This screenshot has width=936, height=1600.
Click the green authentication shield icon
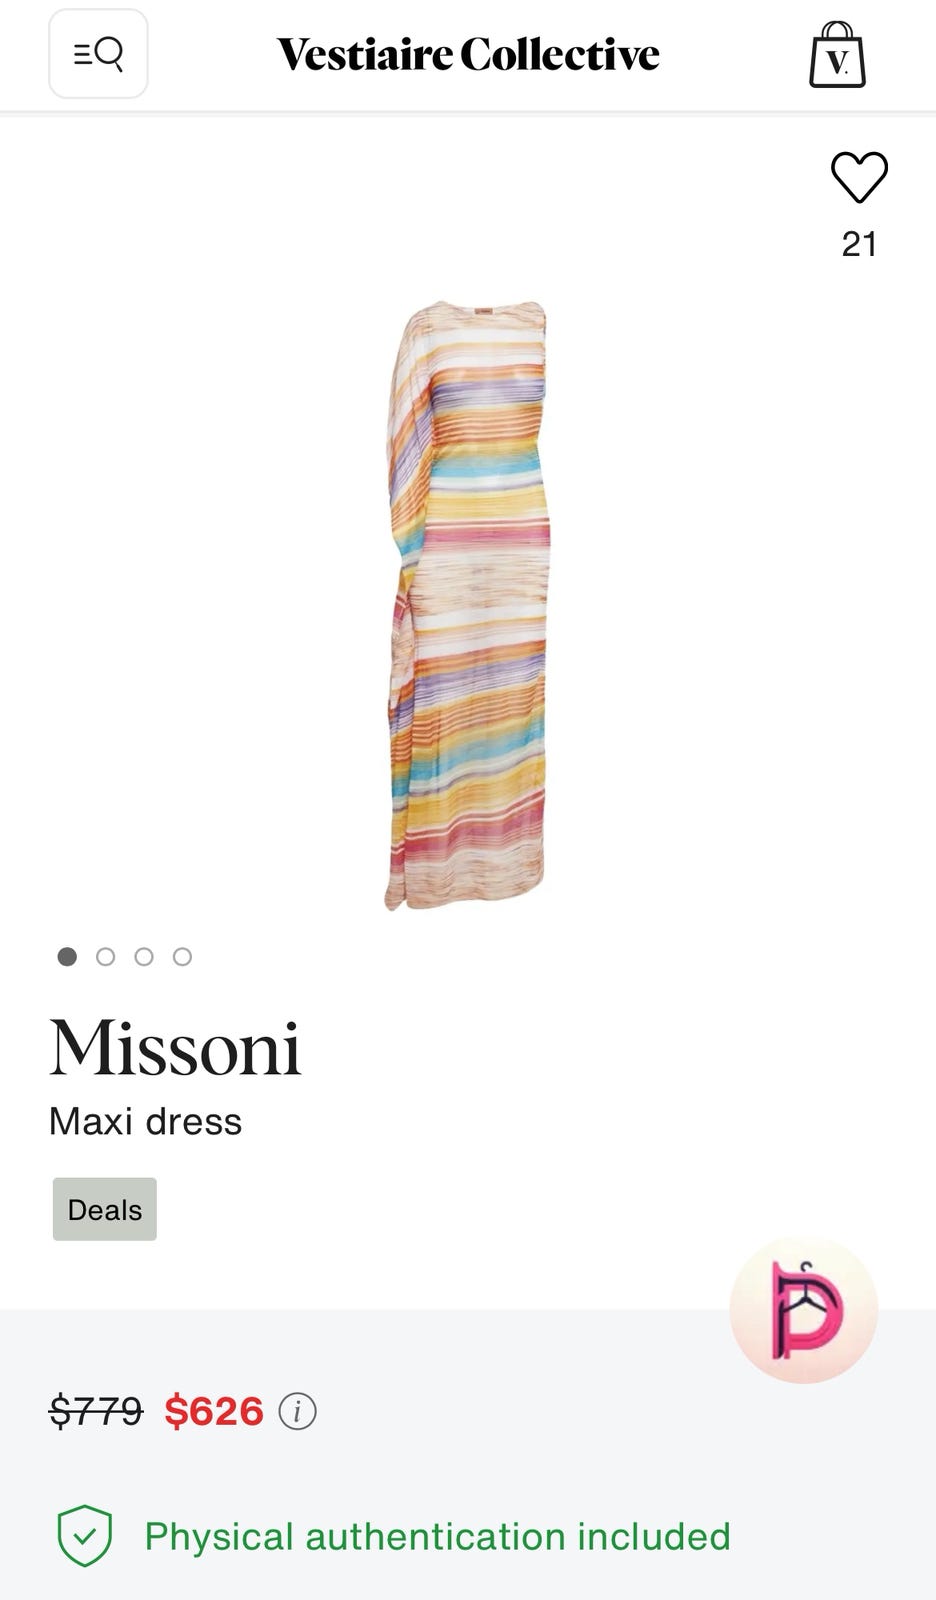coord(85,1535)
